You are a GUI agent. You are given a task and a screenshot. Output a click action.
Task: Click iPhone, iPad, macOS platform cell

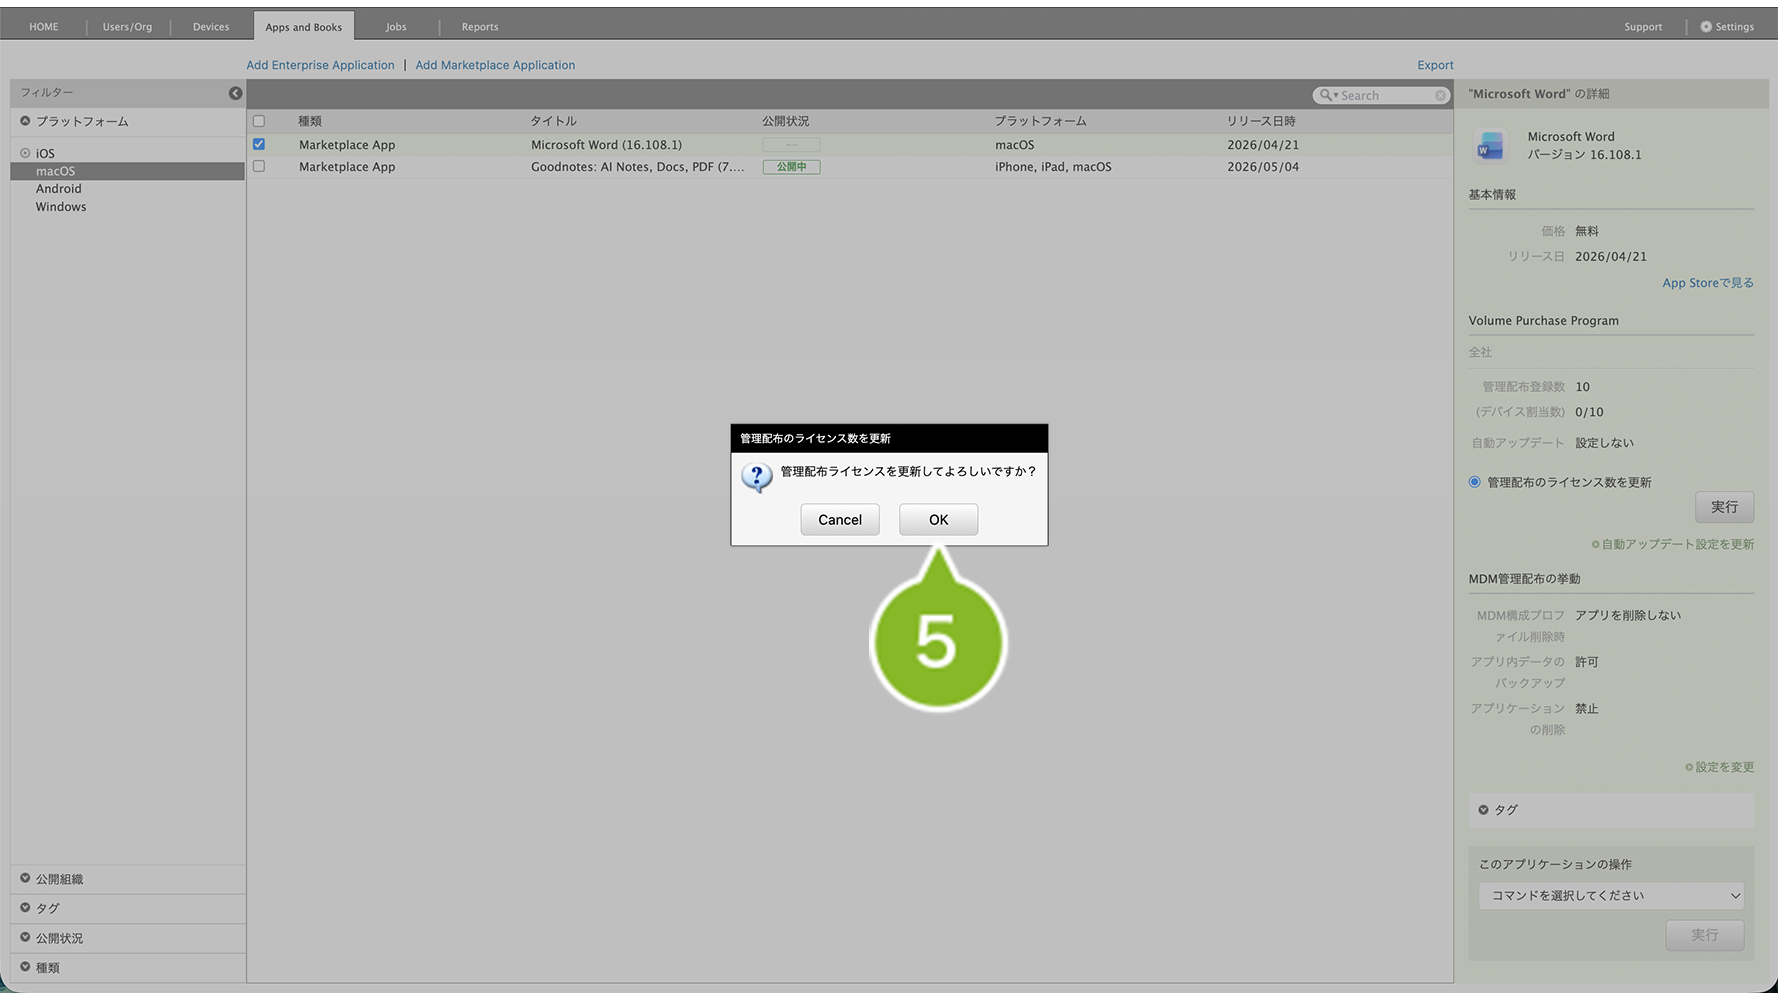1053,167
